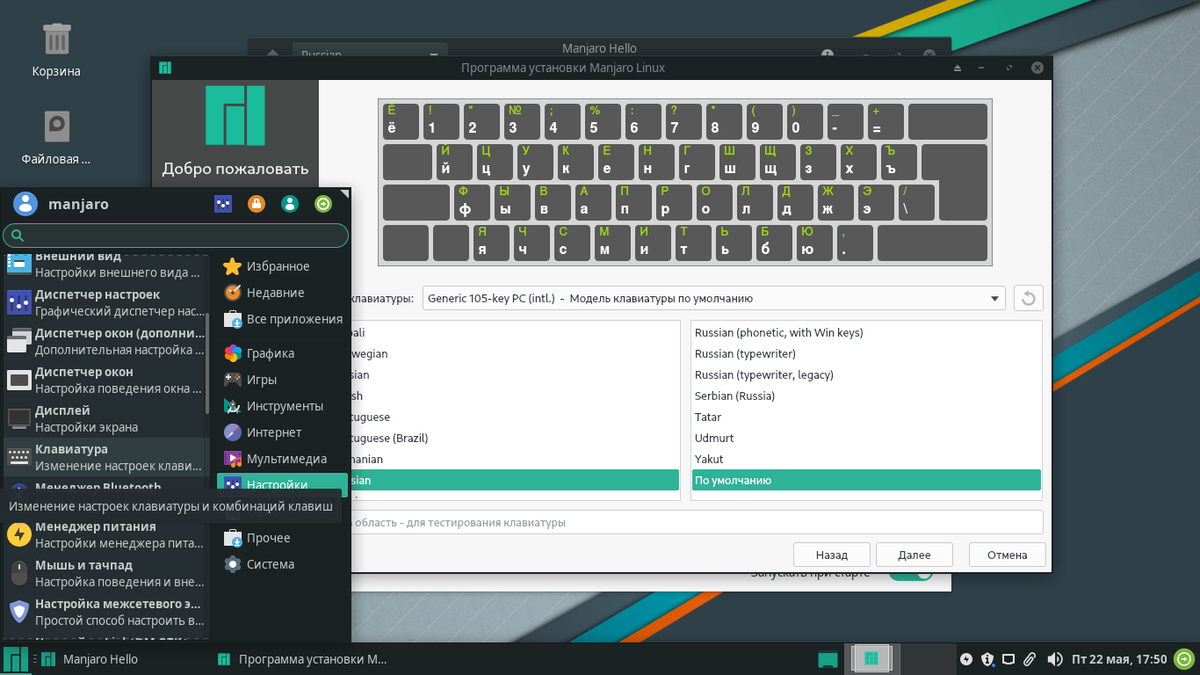
Task: Open Клавиатура keyboard settings entry
Action: pos(104,457)
